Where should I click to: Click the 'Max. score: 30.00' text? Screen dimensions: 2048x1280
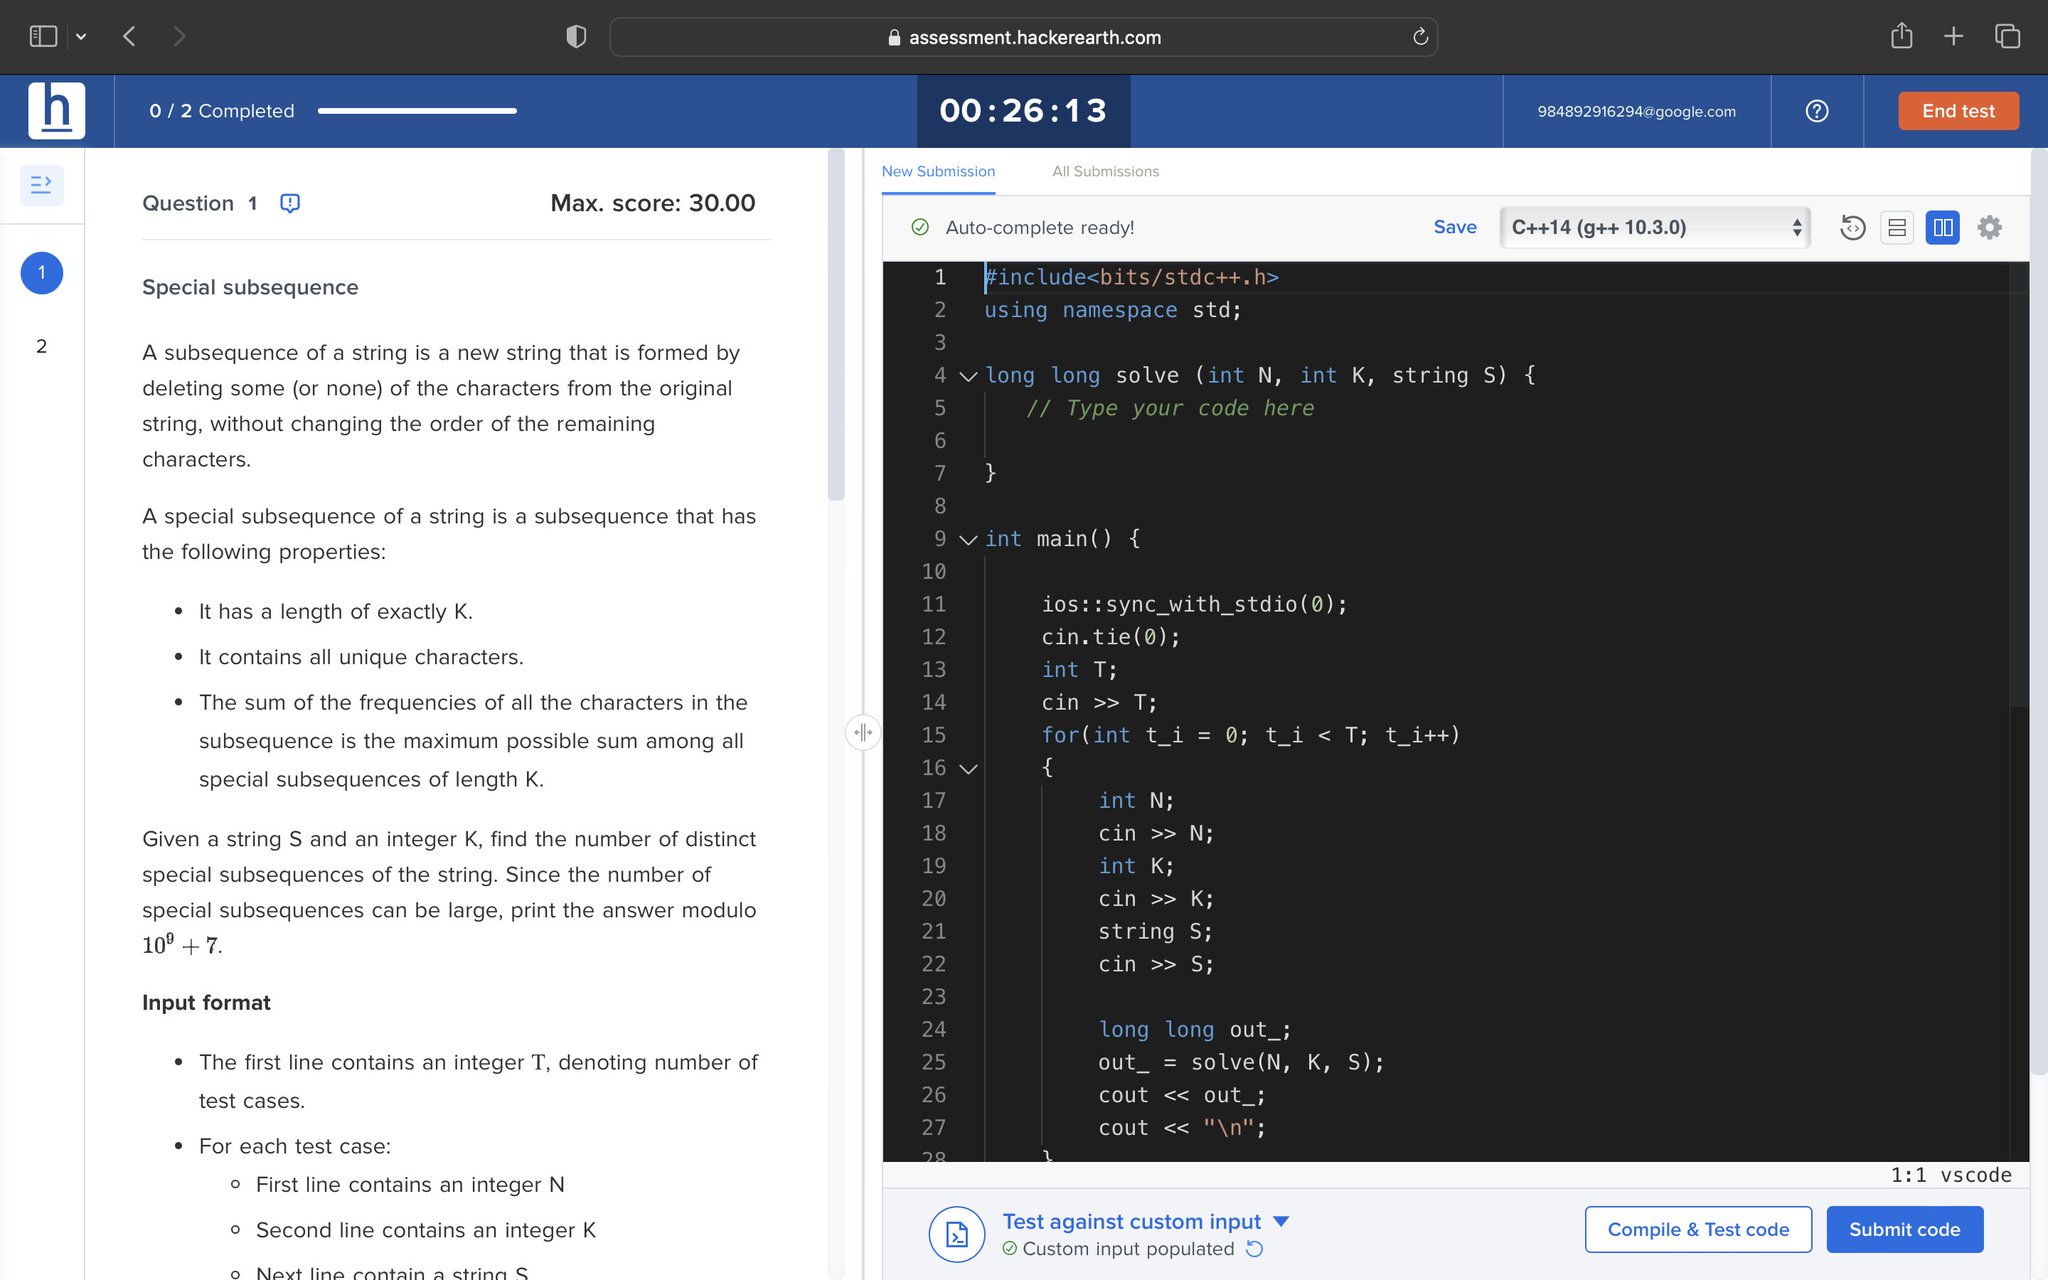(653, 203)
